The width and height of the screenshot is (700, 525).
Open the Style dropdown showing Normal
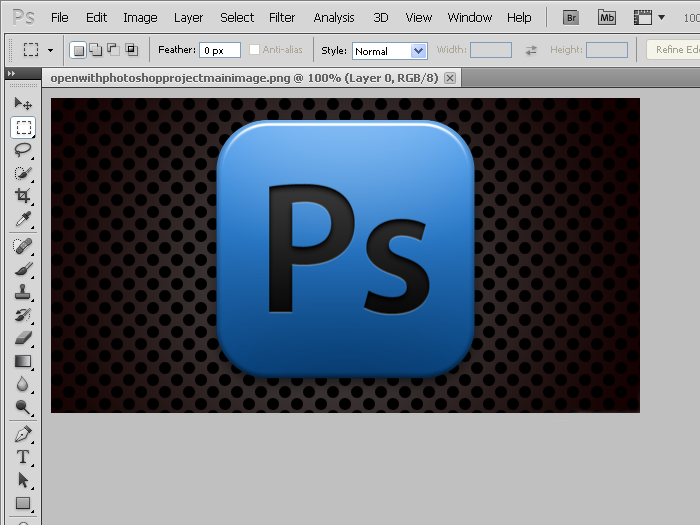coord(390,50)
